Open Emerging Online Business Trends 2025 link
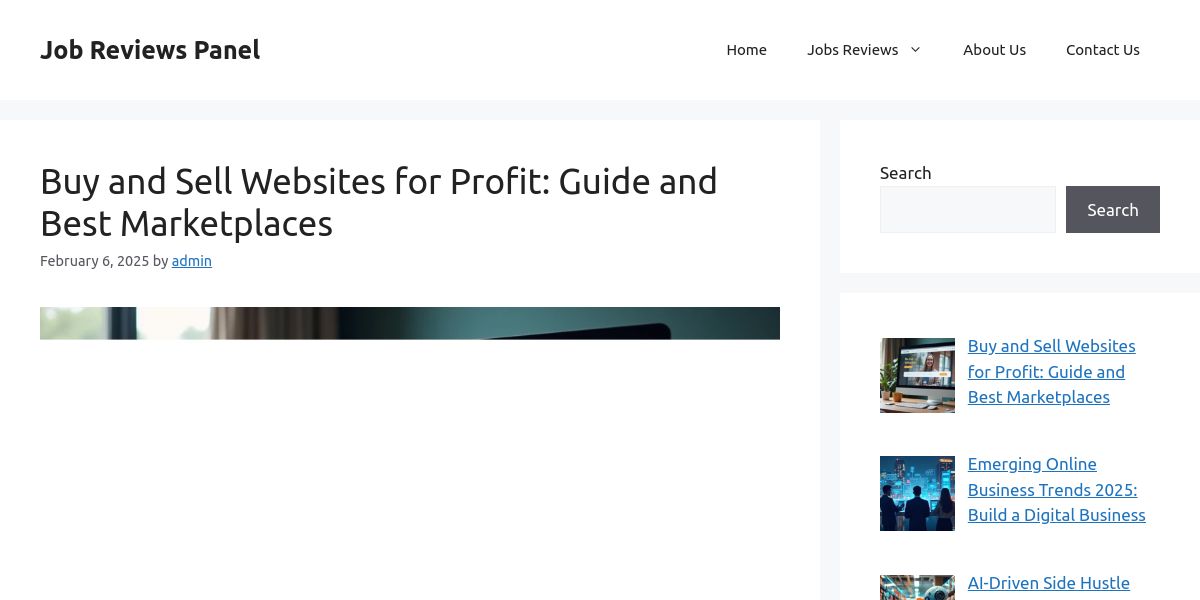Image resolution: width=1200 pixels, height=600 pixels. coord(1056,490)
